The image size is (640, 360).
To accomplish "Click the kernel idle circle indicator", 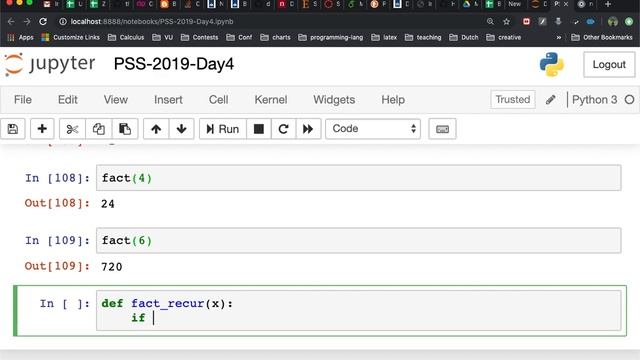I will [x=629, y=100].
